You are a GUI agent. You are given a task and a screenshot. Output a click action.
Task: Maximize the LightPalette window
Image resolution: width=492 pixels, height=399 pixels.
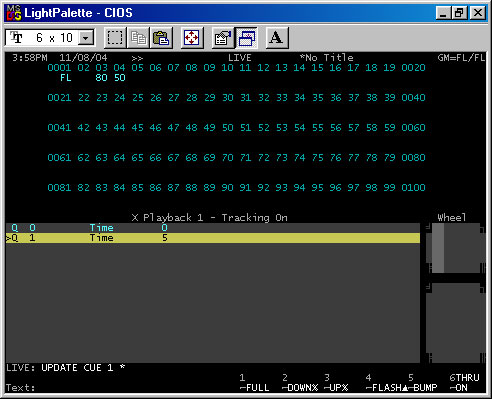click(x=459, y=13)
